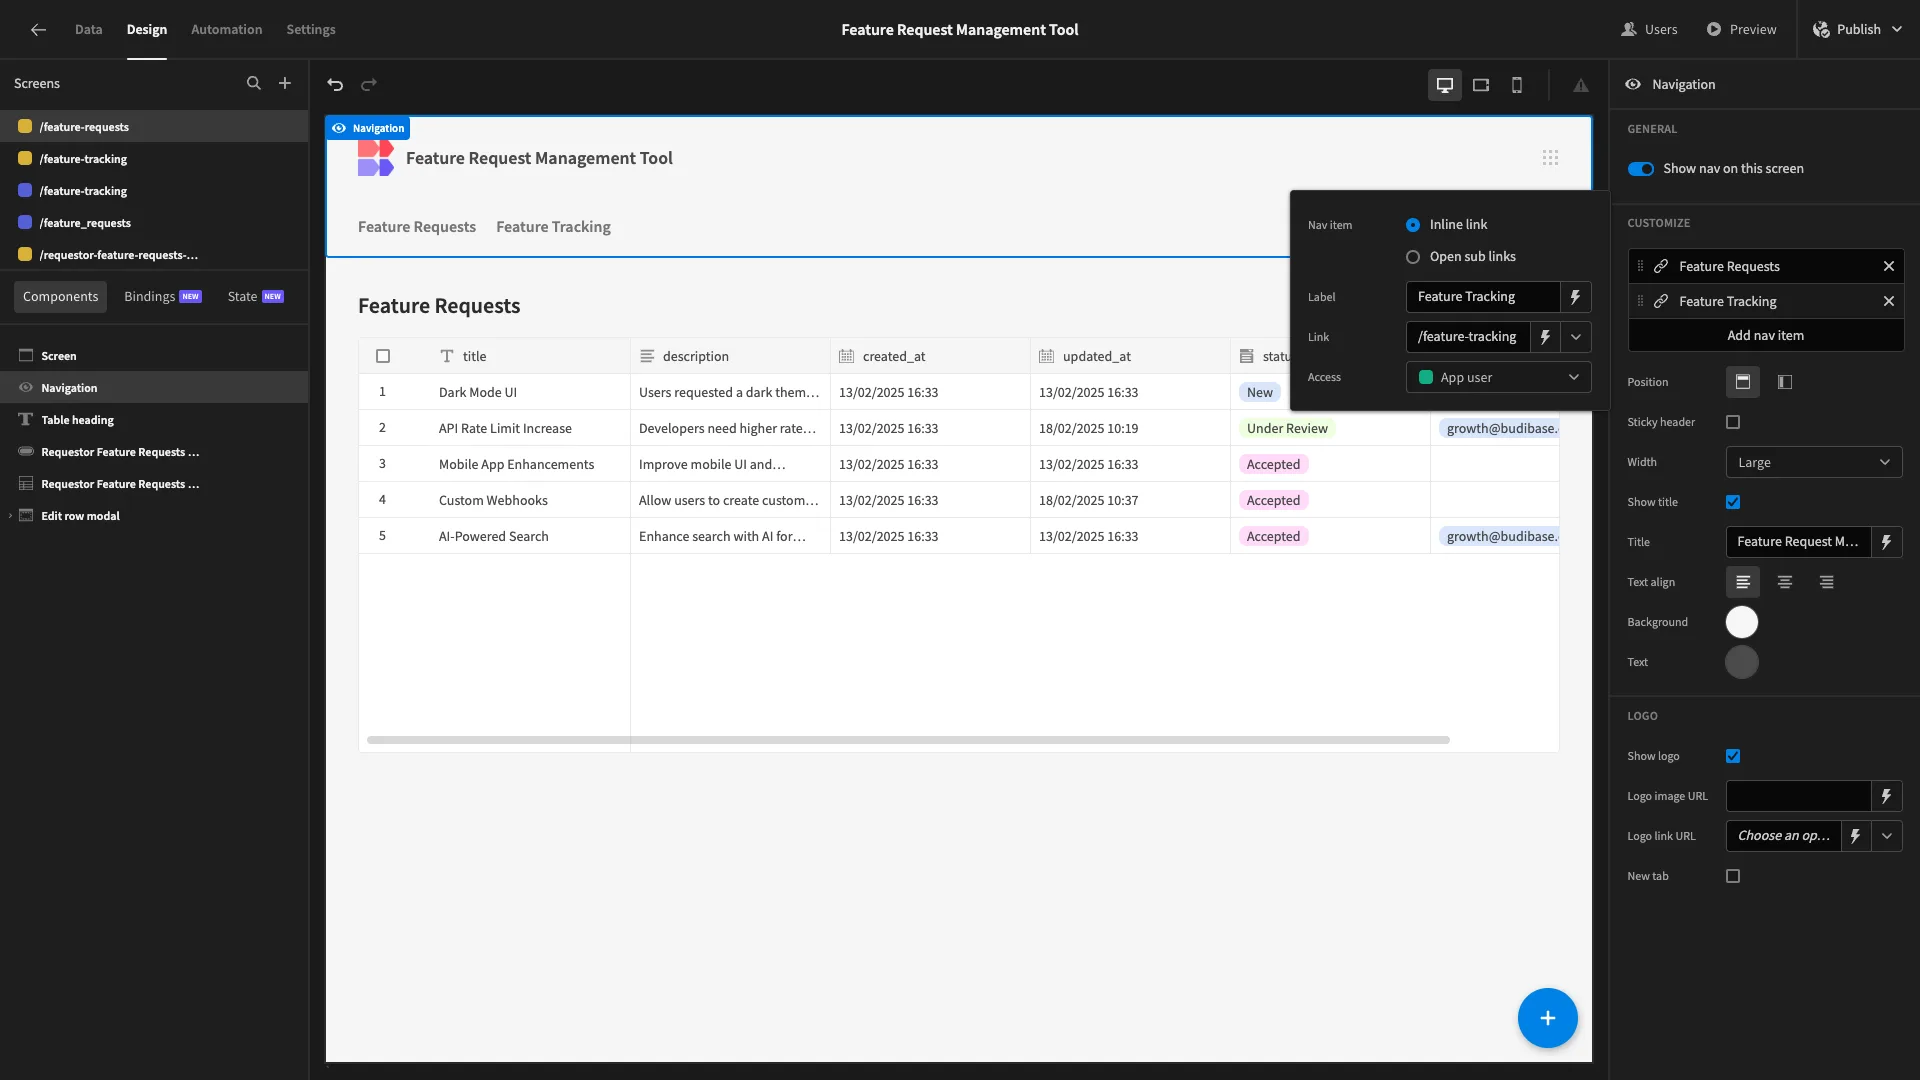The height and width of the screenshot is (1080, 1920).
Task: Click the app grid dots icon in nav
Action: pyautogui.click(x=1550, y=158)
